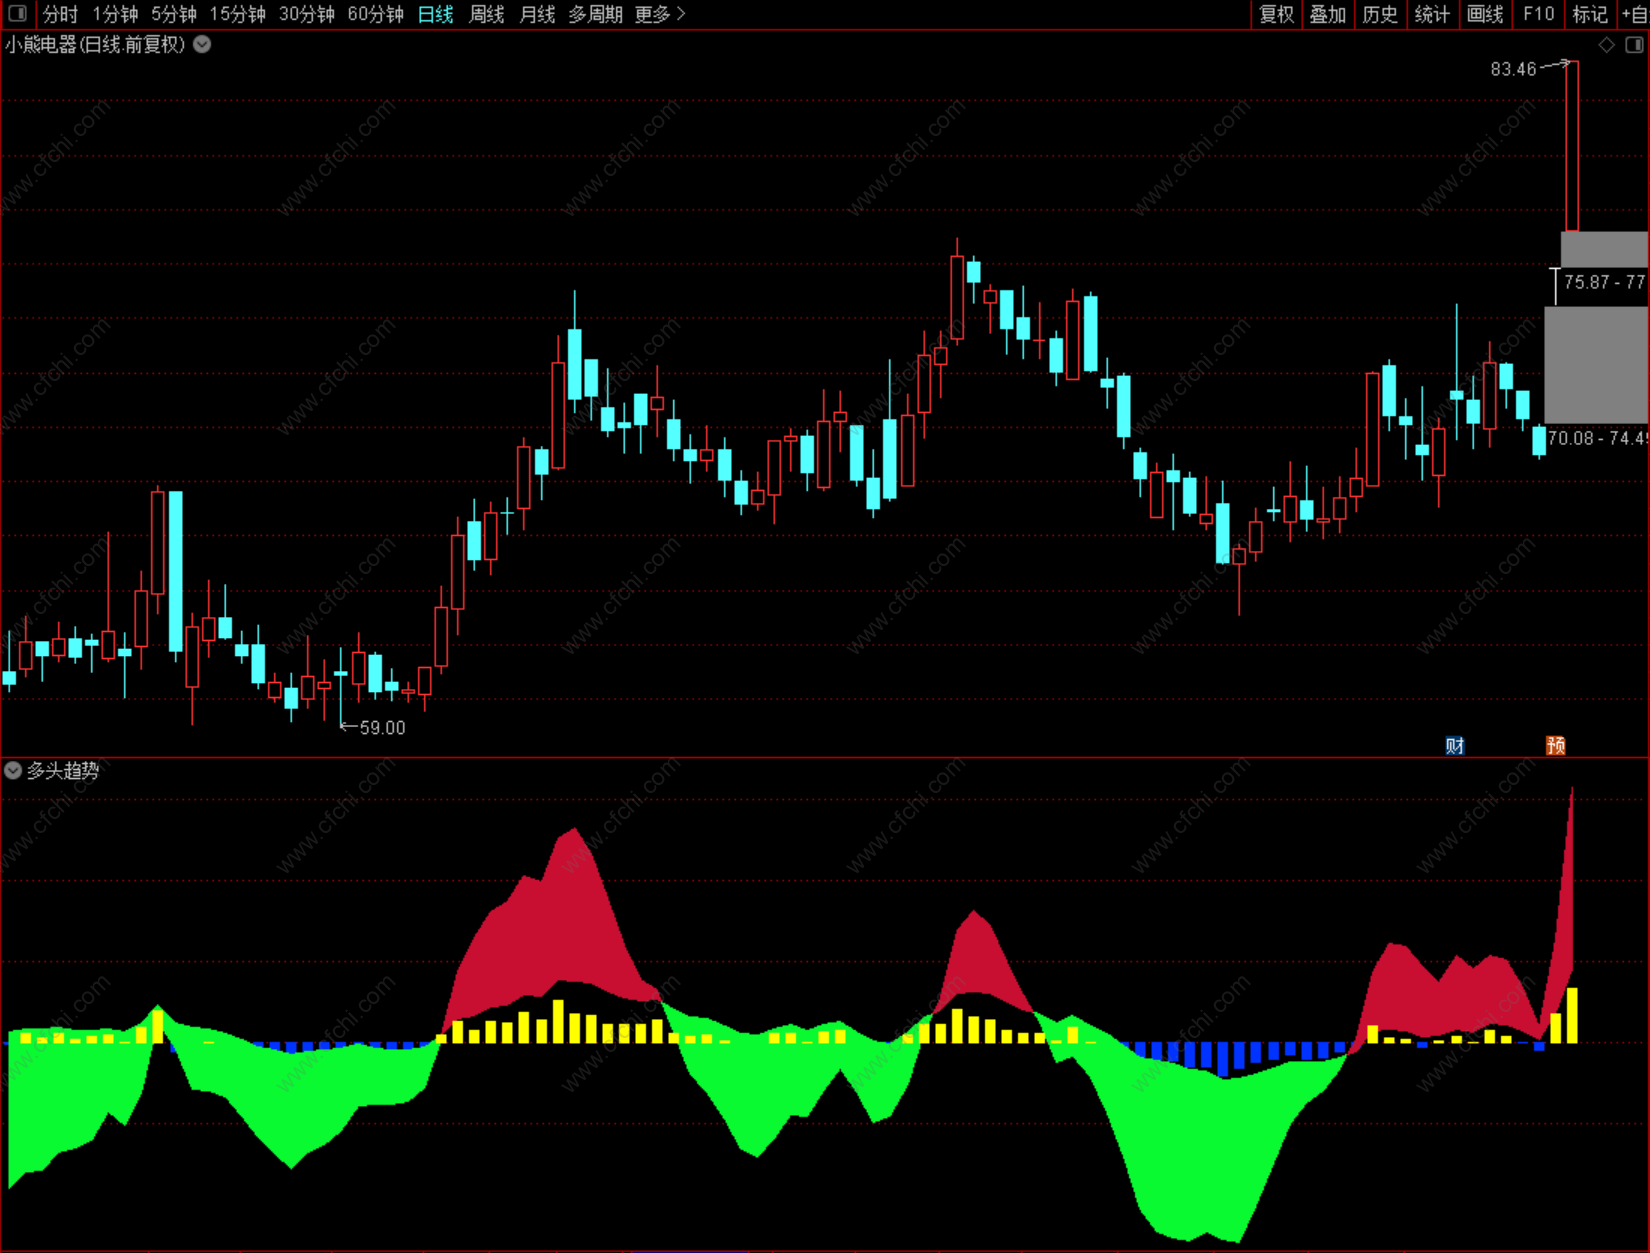
Task: Activate the 画线 drawing tools button
Action: pos(1485,14)
